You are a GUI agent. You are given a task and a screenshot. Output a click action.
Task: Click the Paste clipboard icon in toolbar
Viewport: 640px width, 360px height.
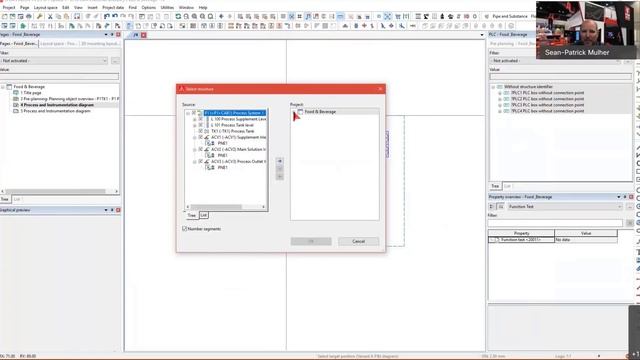pos(66,16)
